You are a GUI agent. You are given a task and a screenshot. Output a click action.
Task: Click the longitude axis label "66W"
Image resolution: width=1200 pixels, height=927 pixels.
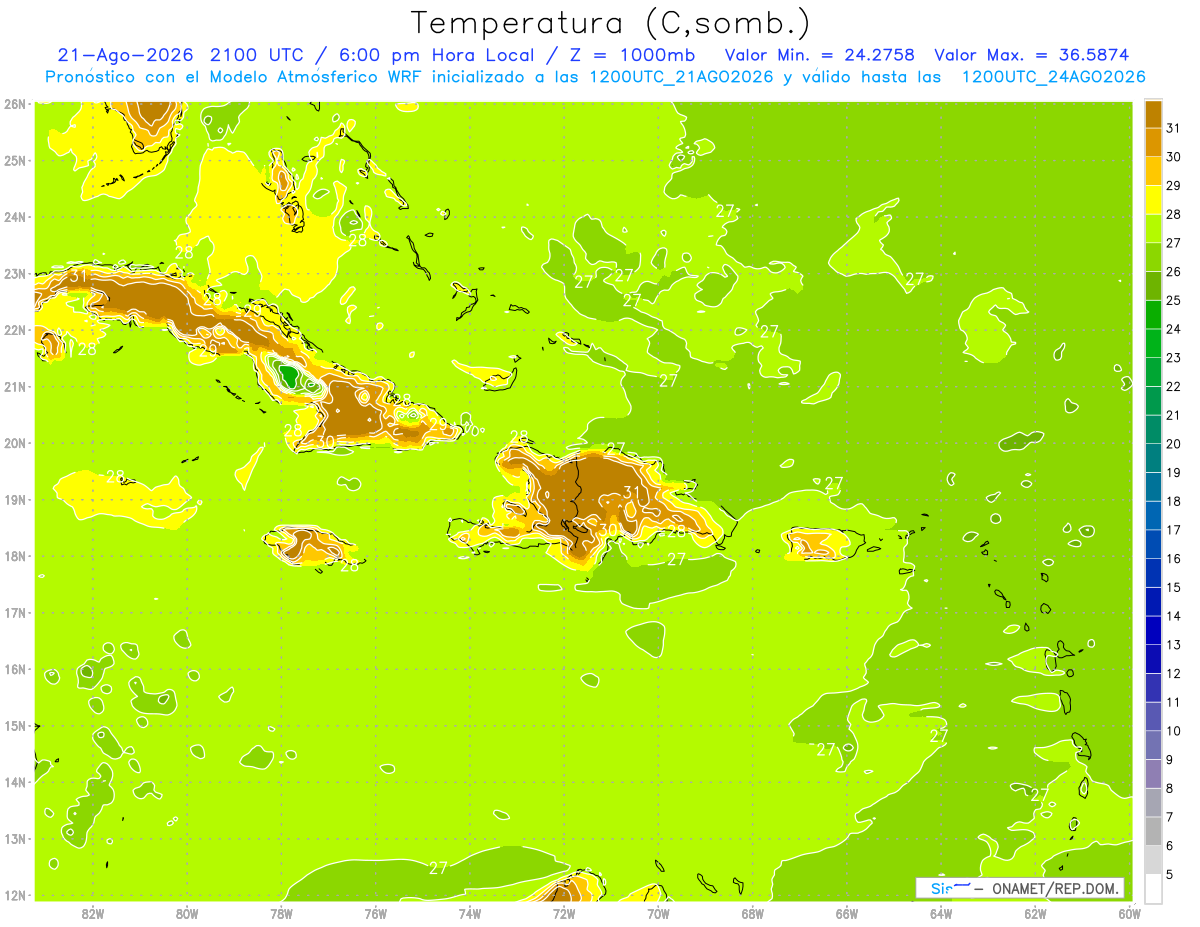(x=847, y=913)
